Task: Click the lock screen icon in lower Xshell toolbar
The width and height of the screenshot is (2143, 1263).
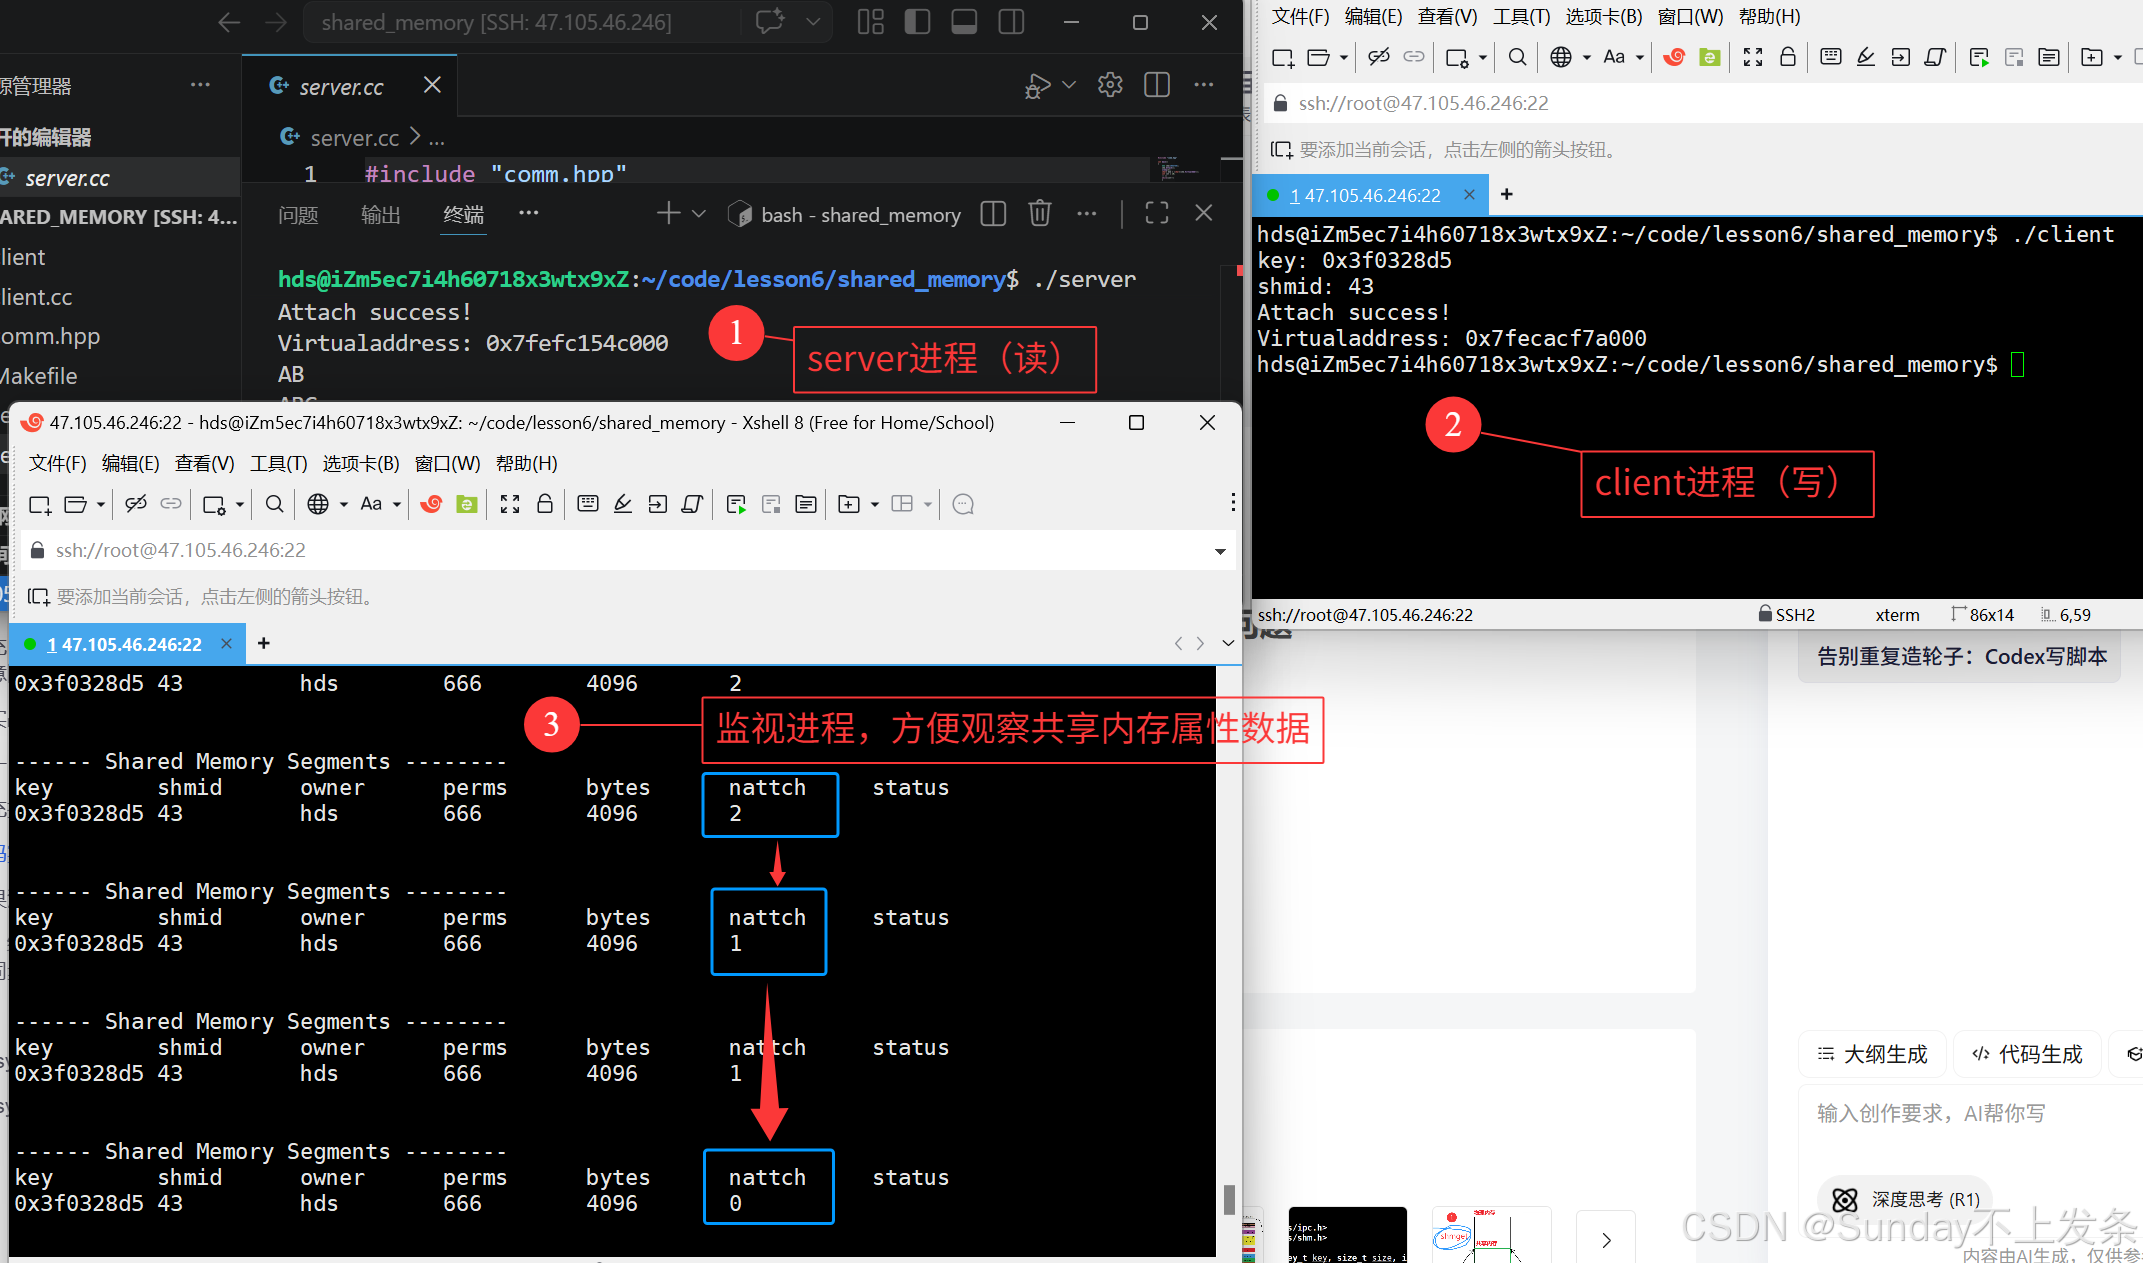Action: pyautogui.click(x=545, y=505)
